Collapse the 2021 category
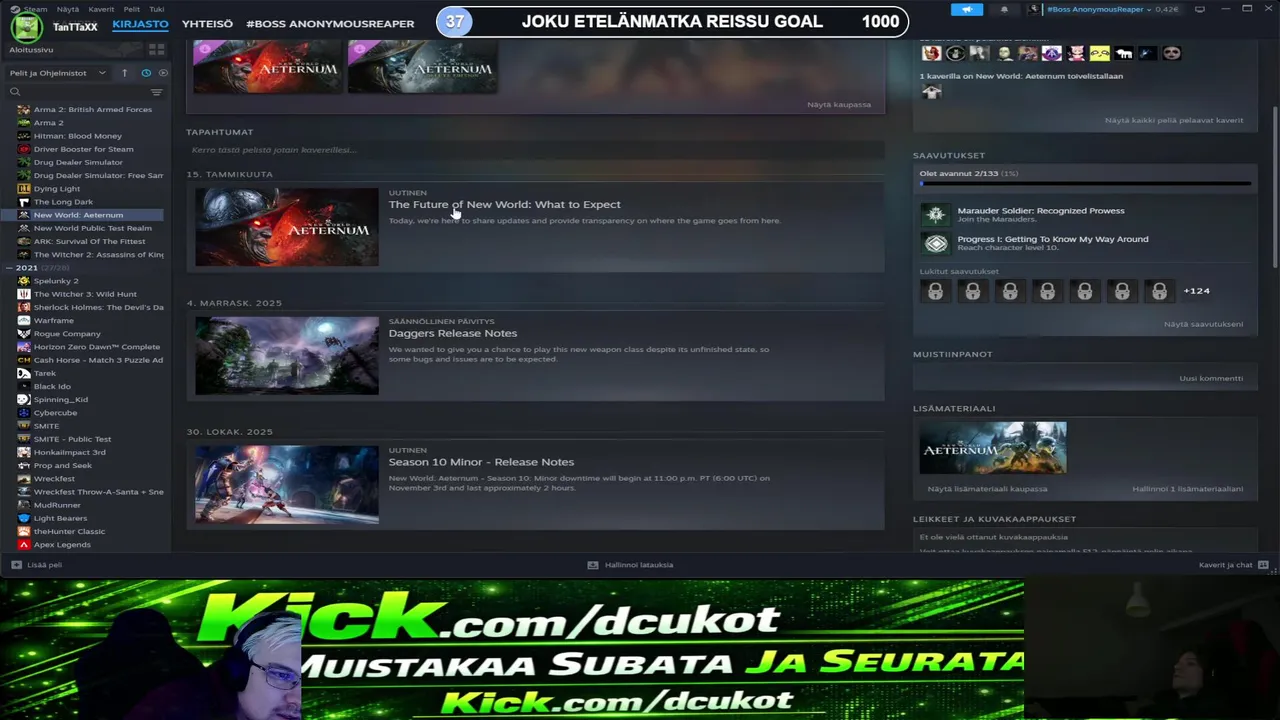 (9, 268)
